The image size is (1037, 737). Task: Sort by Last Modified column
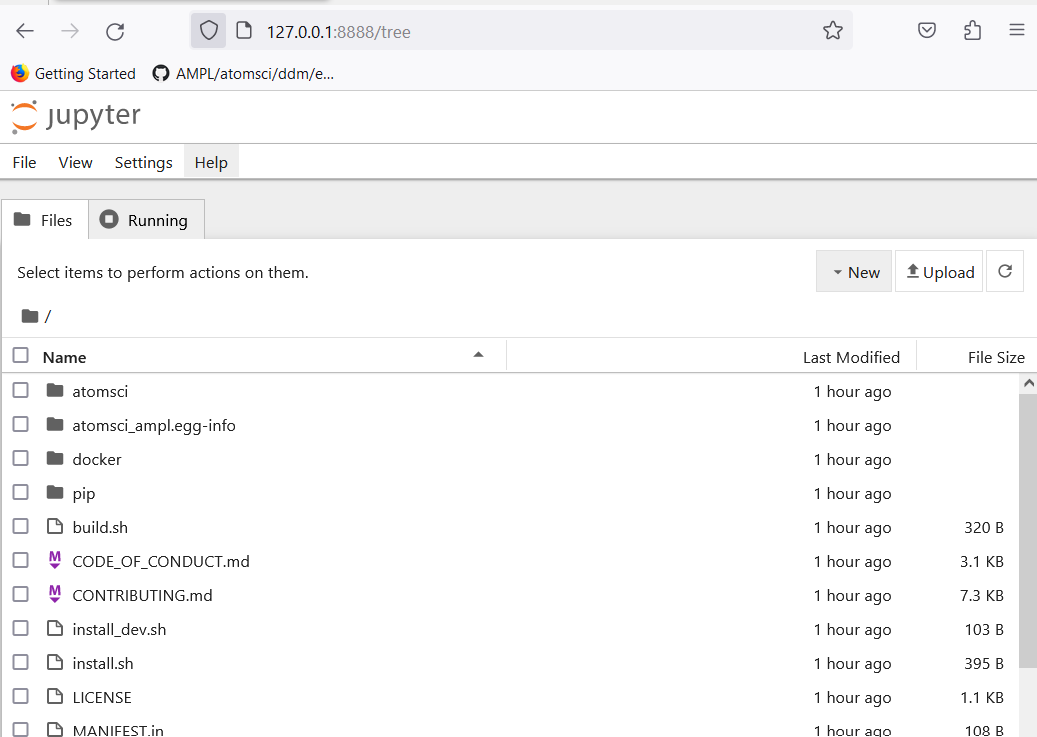pyautogui.click(x=851, y=358)
